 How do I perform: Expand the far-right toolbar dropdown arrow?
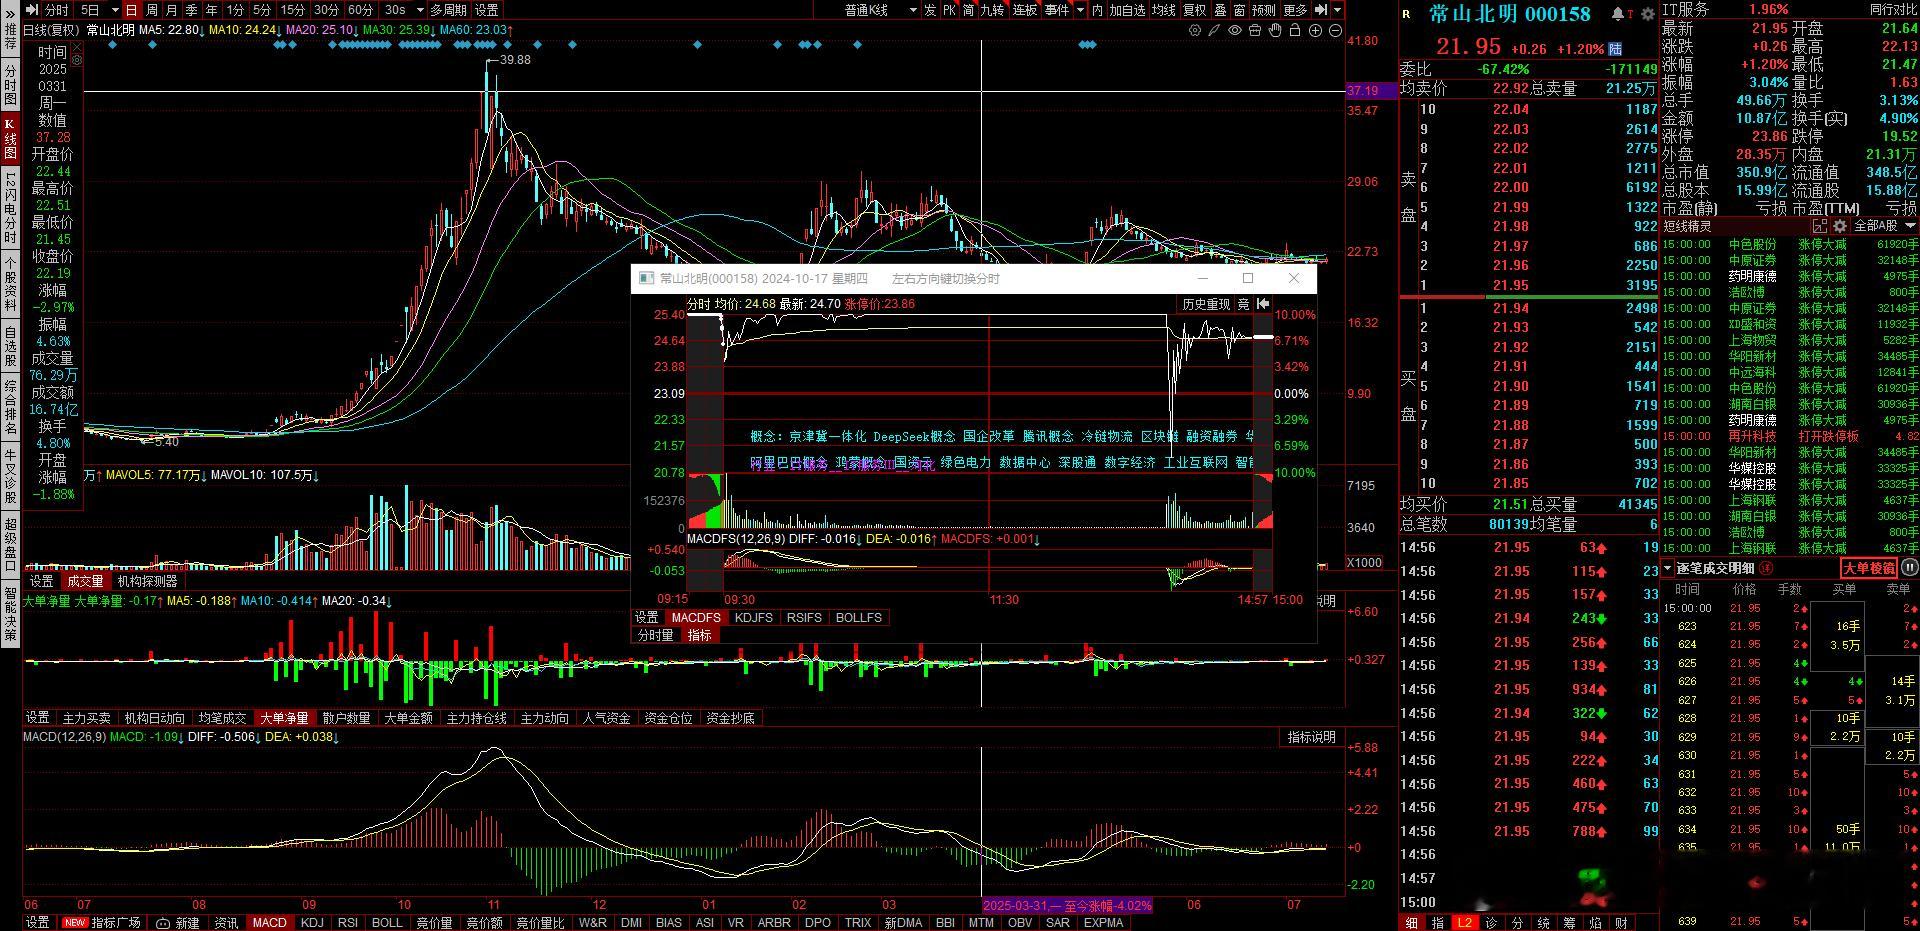(1337, 10)
